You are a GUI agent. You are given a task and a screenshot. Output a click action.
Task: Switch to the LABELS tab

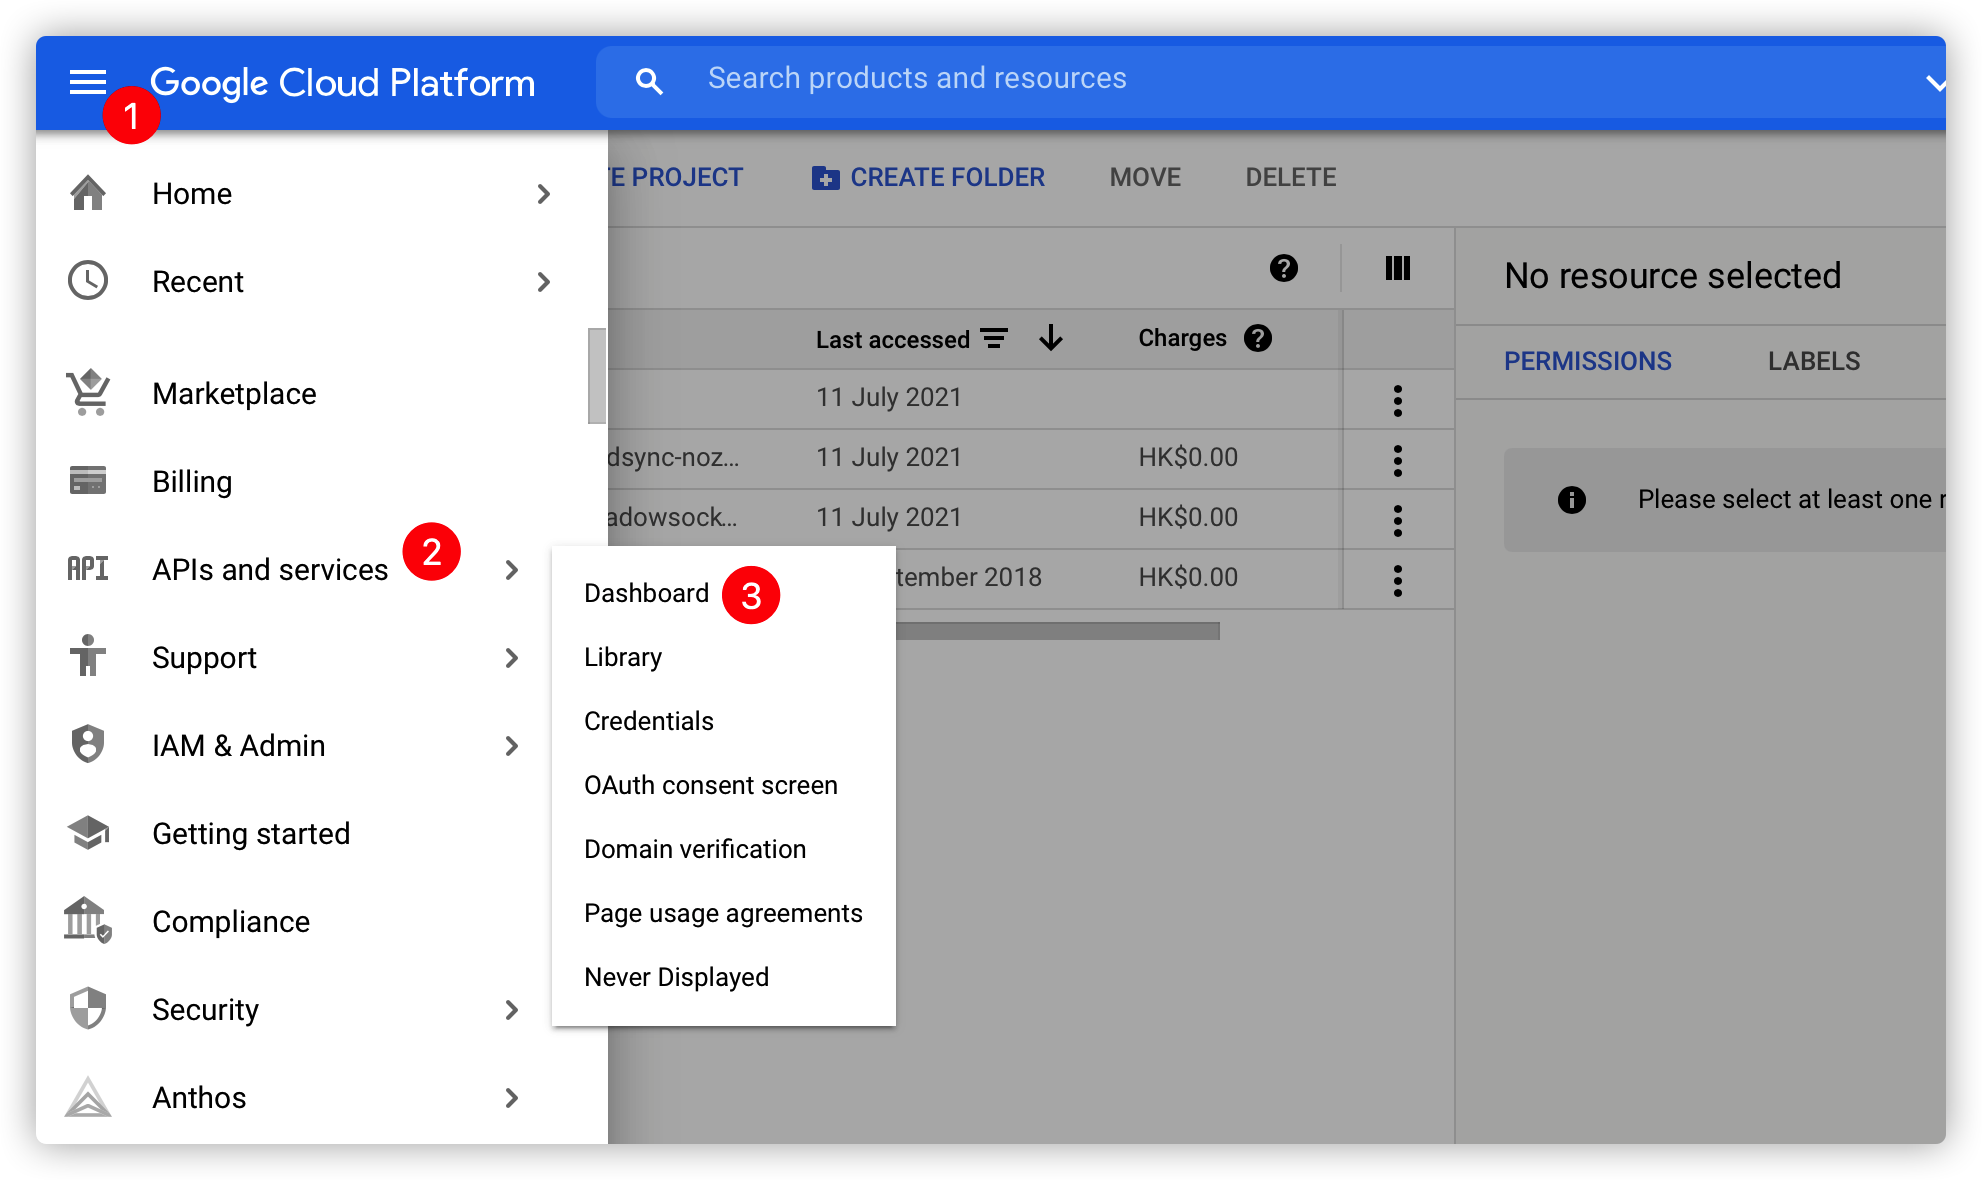point(1814,361)
